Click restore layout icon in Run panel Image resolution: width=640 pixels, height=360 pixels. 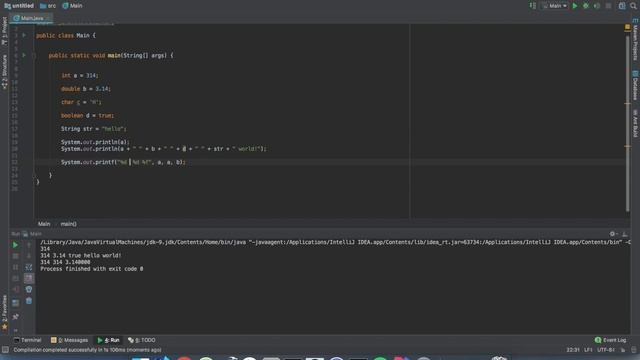coord(15,303)
